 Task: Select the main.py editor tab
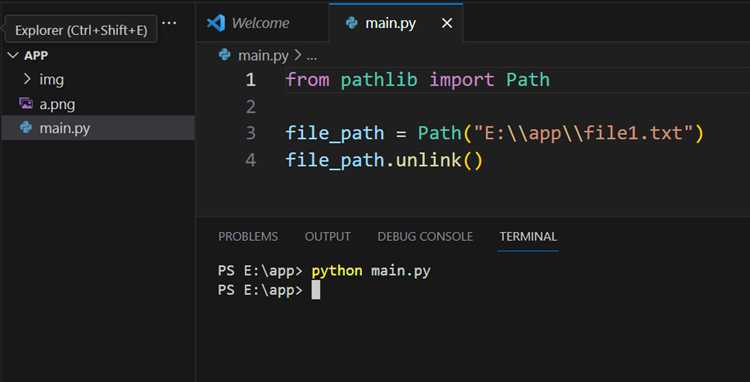coord(396,23)
